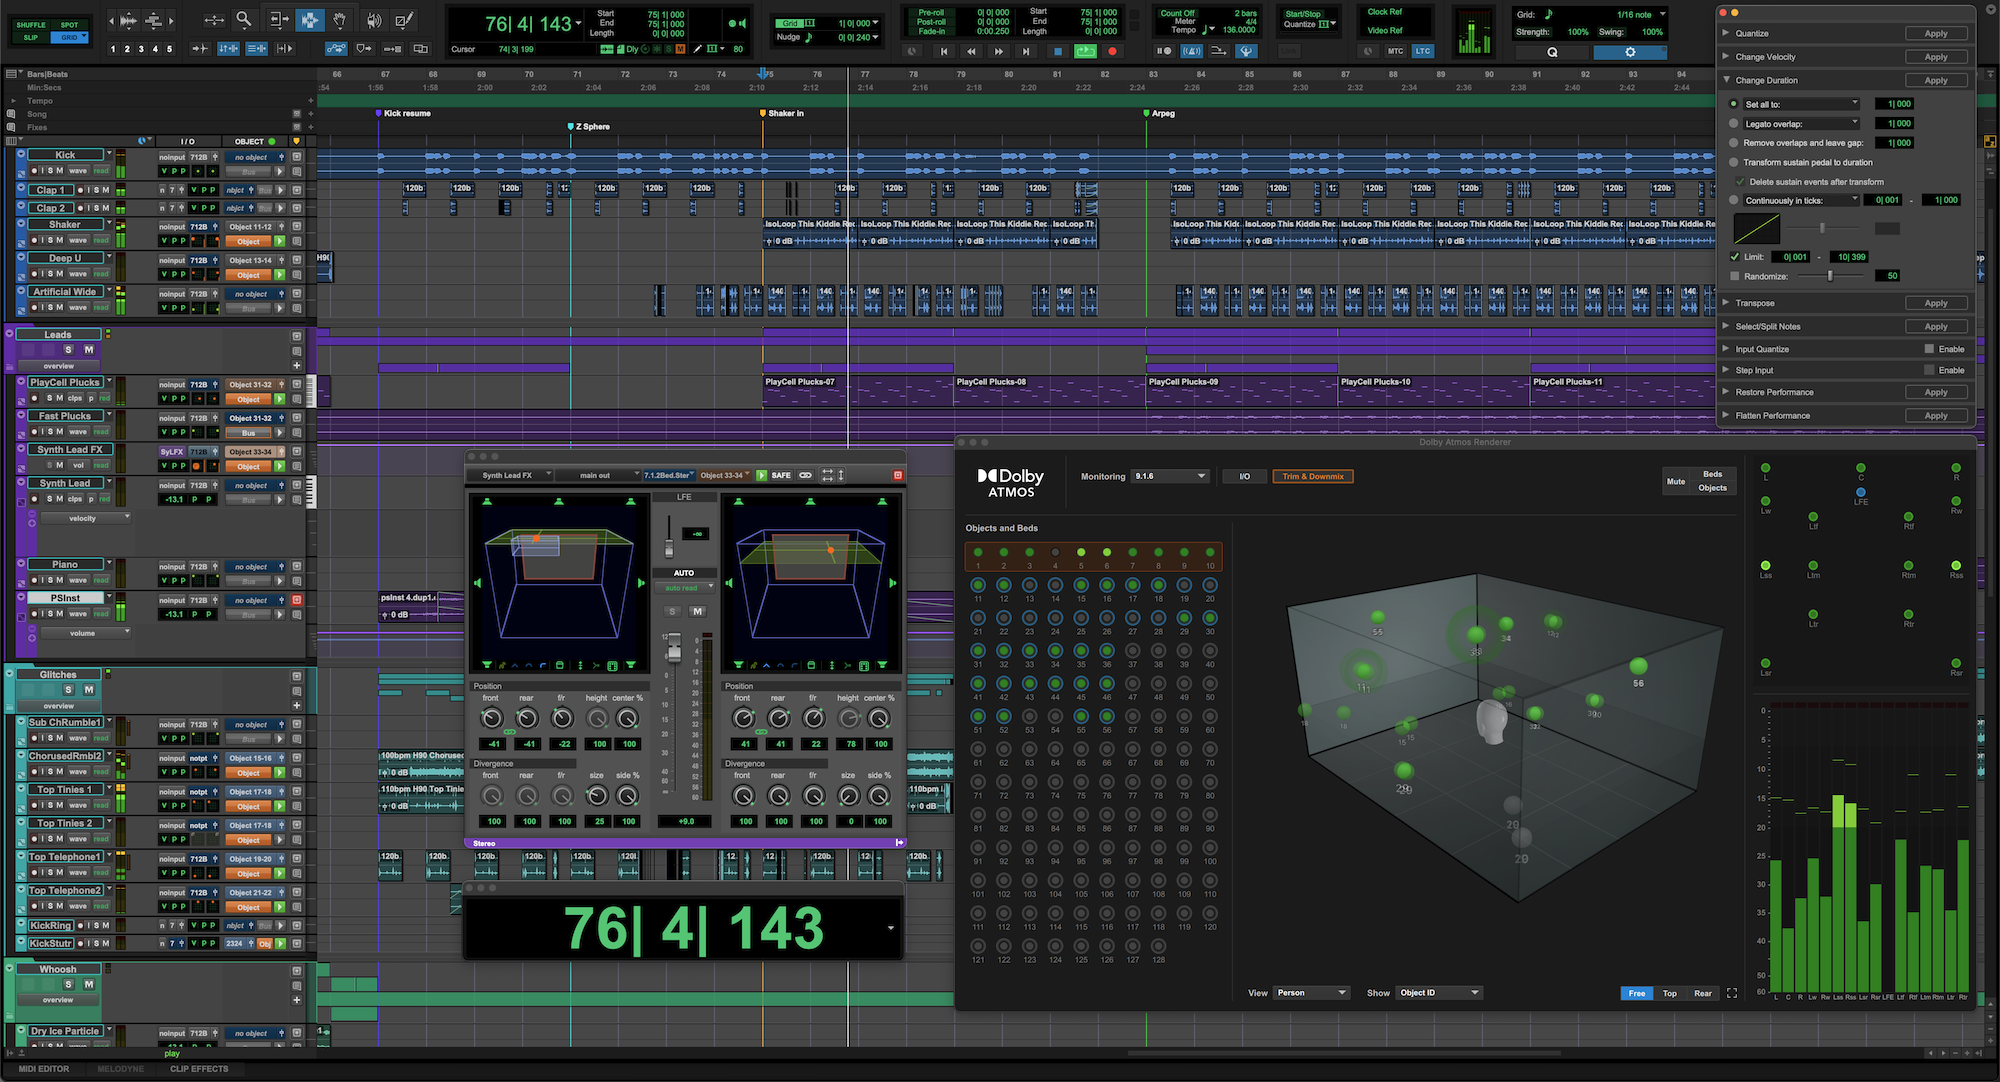The width and height of the screenshot is (2000, 1082).
Task: Select the Pencil tool in the toolbar
Action: (403, 19)
